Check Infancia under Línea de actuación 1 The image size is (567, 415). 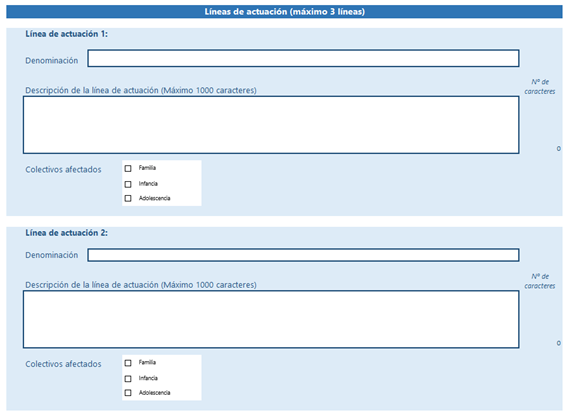(128, 184)
